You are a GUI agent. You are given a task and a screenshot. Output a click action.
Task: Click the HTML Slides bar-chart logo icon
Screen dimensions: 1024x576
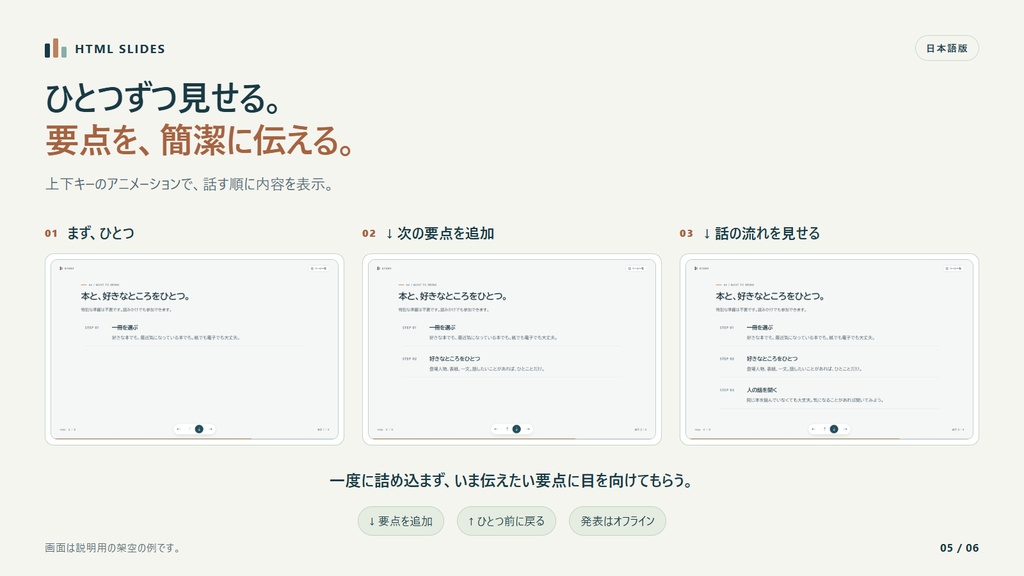[56, 48]
